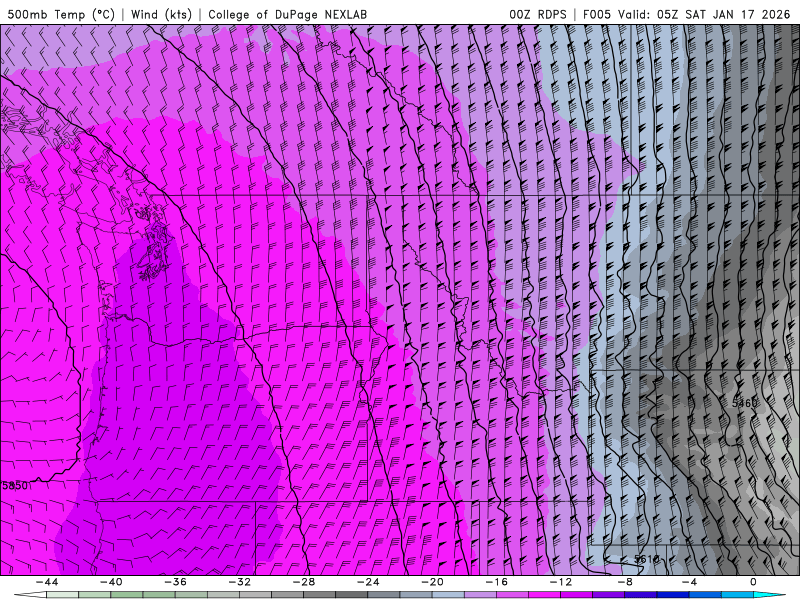Click the -20 colorbar tick label
800x600 pixels.
click(432, 582)
